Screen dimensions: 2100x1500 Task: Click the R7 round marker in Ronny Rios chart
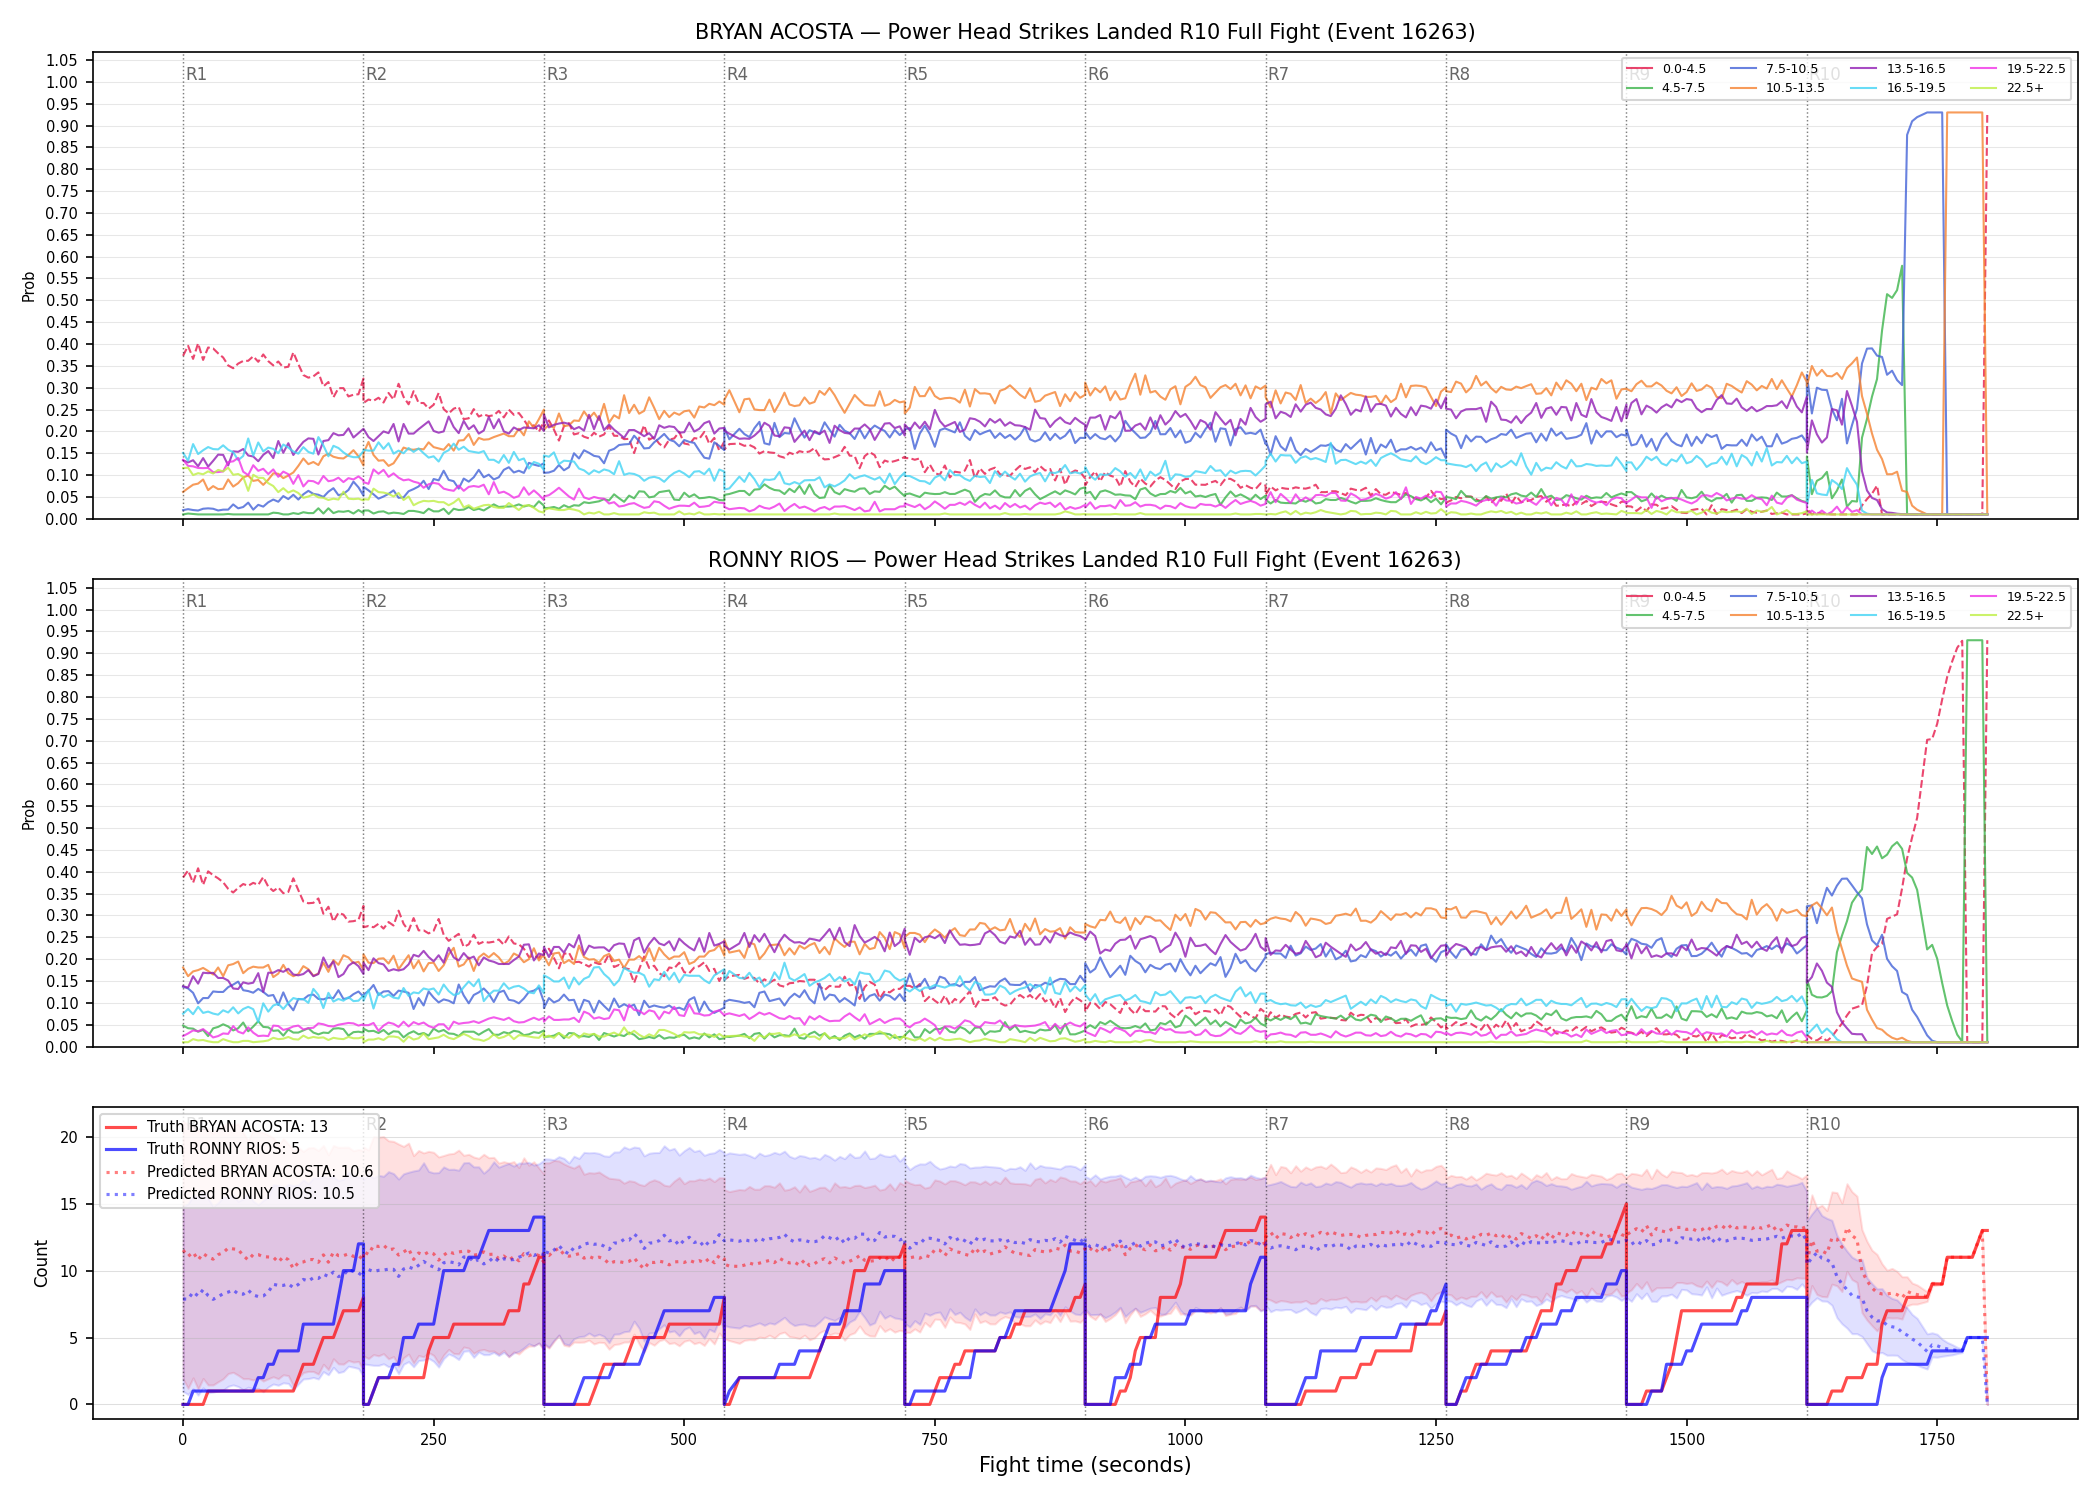[x=1278, y=601]
